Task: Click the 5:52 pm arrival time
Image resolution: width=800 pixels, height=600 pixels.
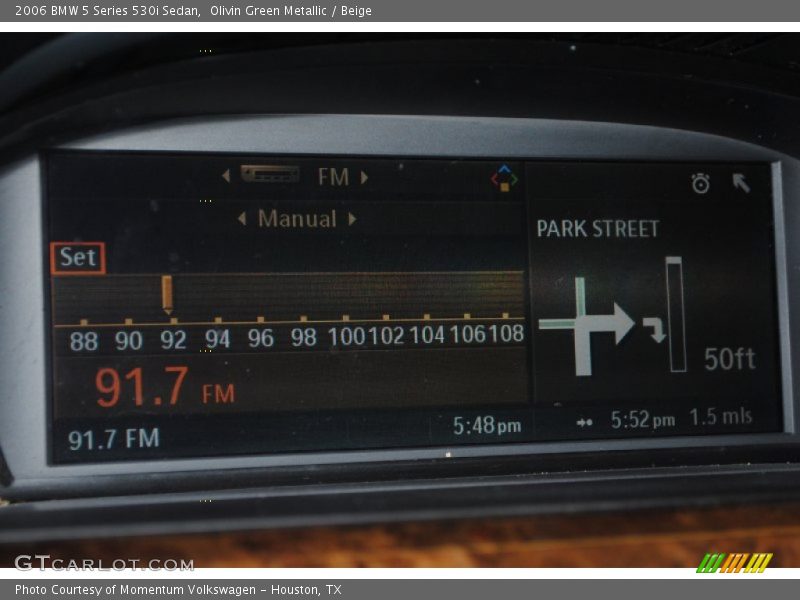Action: [x=643, y=420]
